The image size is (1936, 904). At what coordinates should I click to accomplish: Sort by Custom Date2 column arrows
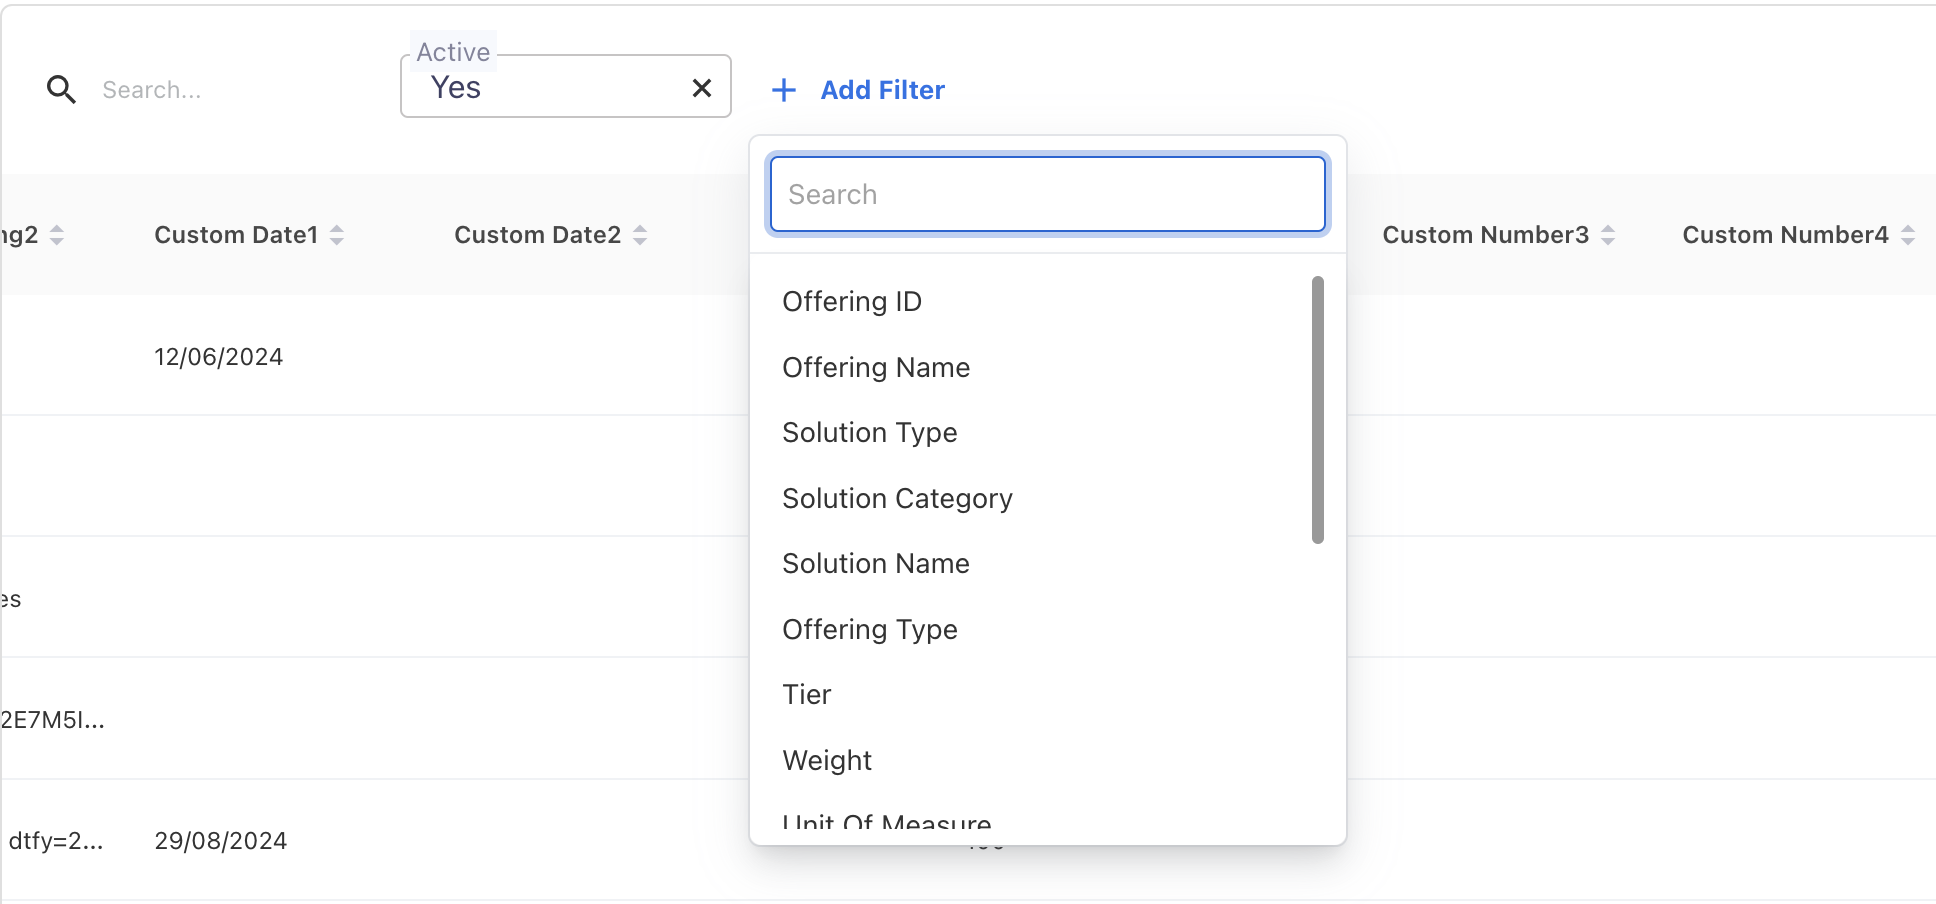(640, 235)
